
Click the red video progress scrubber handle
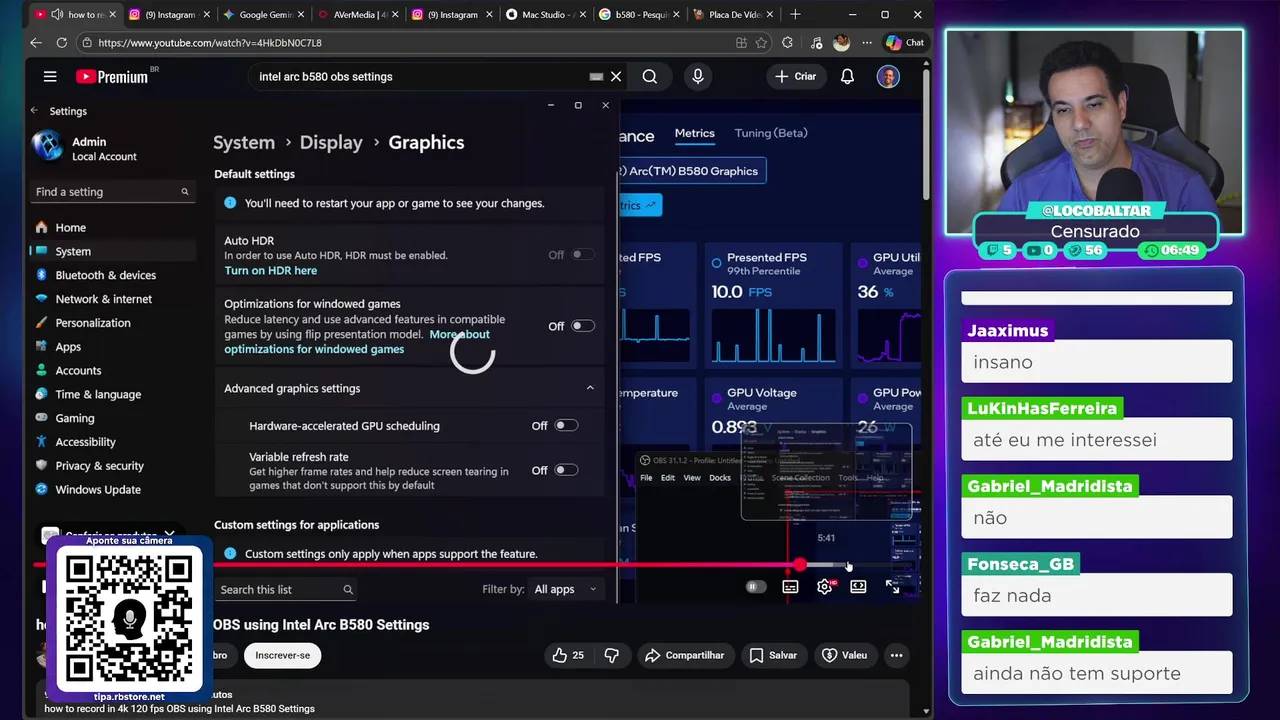click(x=800, y=565)
